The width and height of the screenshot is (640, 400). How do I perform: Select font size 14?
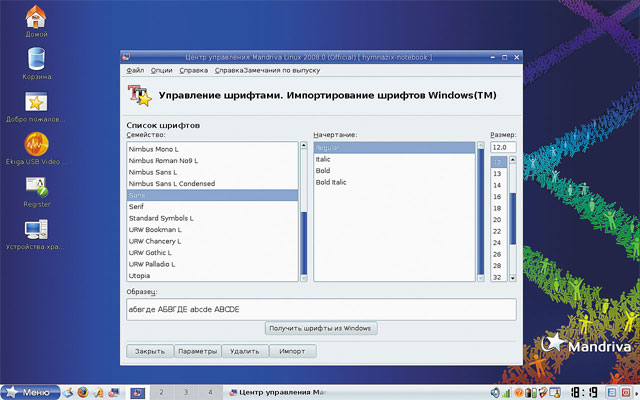(498, 185)
